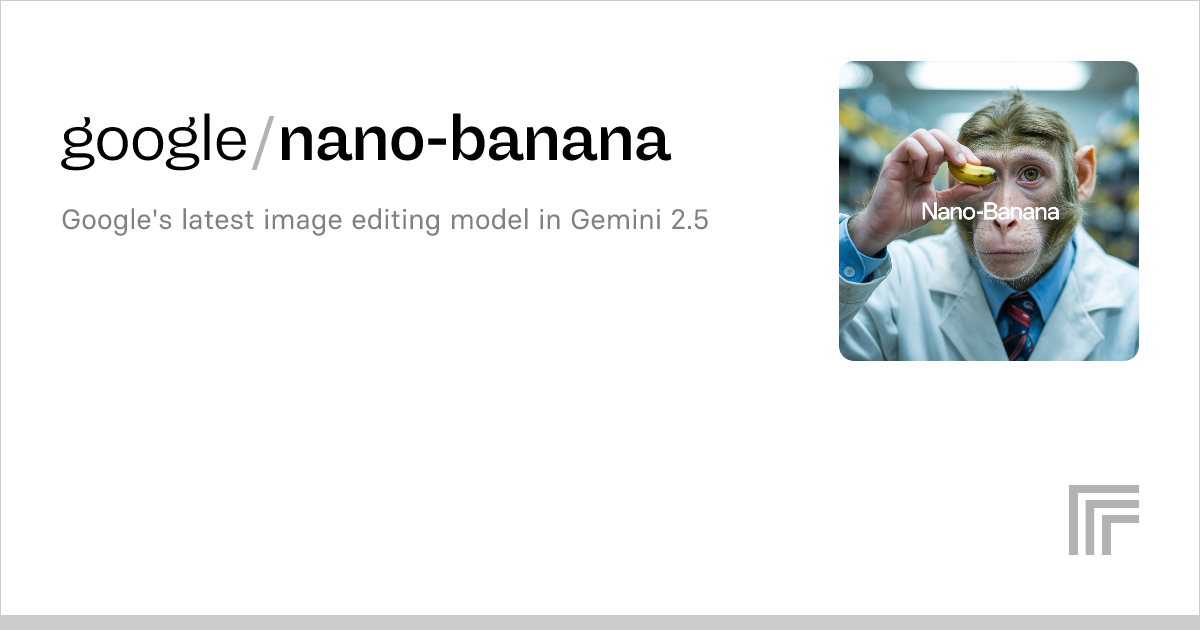The height and width of the screenshot is (630, 1200).
Task: Click the gray bar along the bottom
Action: [600, 622]
